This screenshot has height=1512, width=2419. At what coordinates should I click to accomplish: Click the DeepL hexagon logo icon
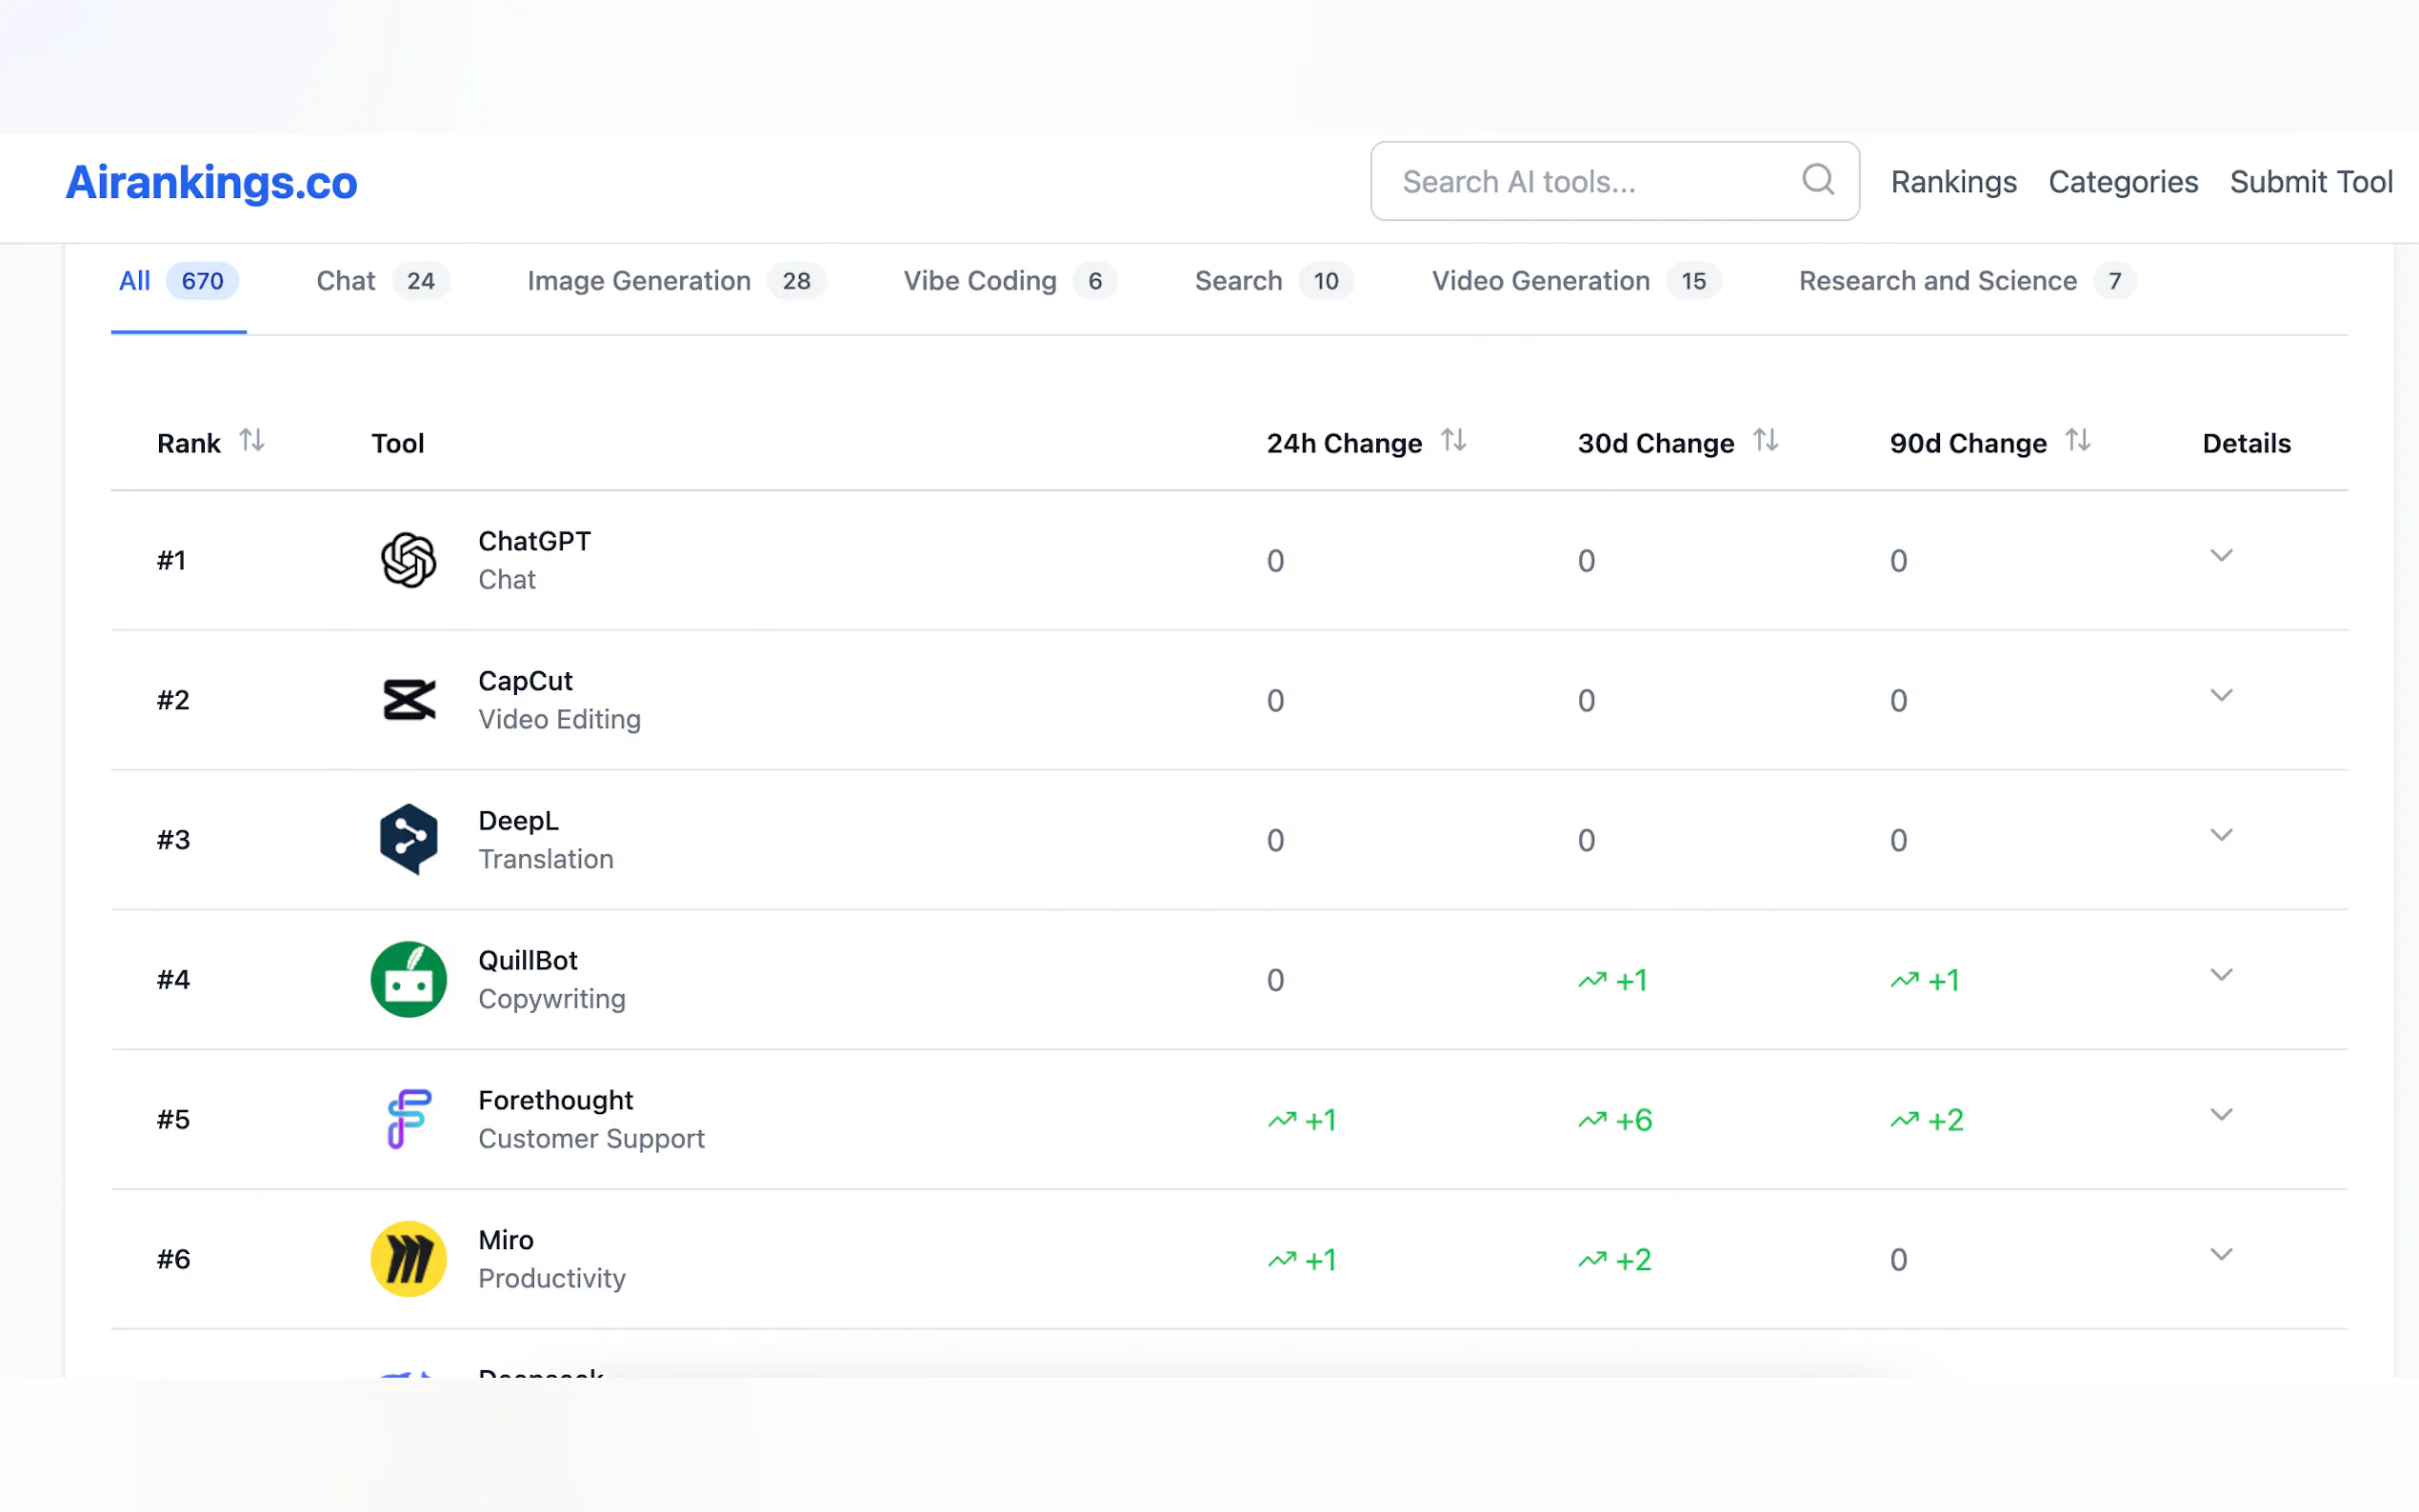pyautogui.click(x=408, y=839)
